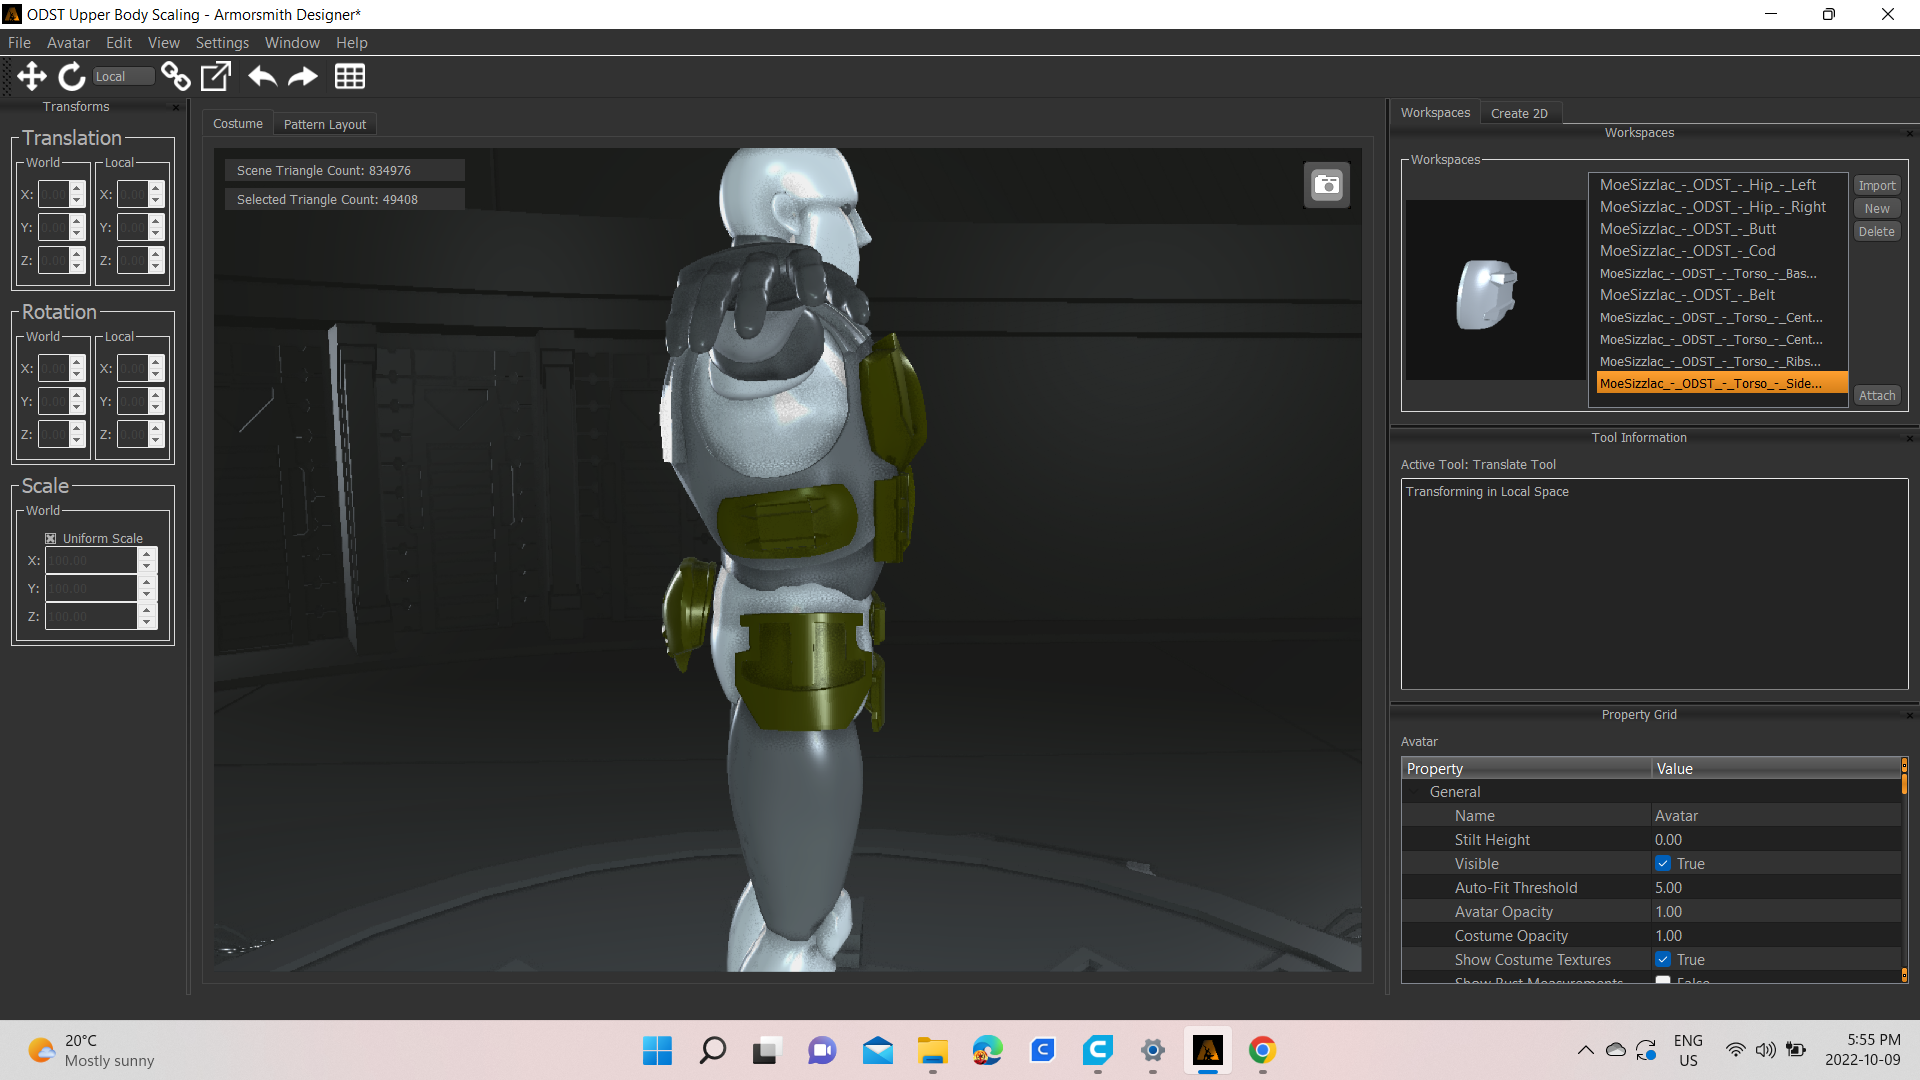1920x1080 pixels.
Task: Open Settings gear in taskbar
Action: 1152,1050
